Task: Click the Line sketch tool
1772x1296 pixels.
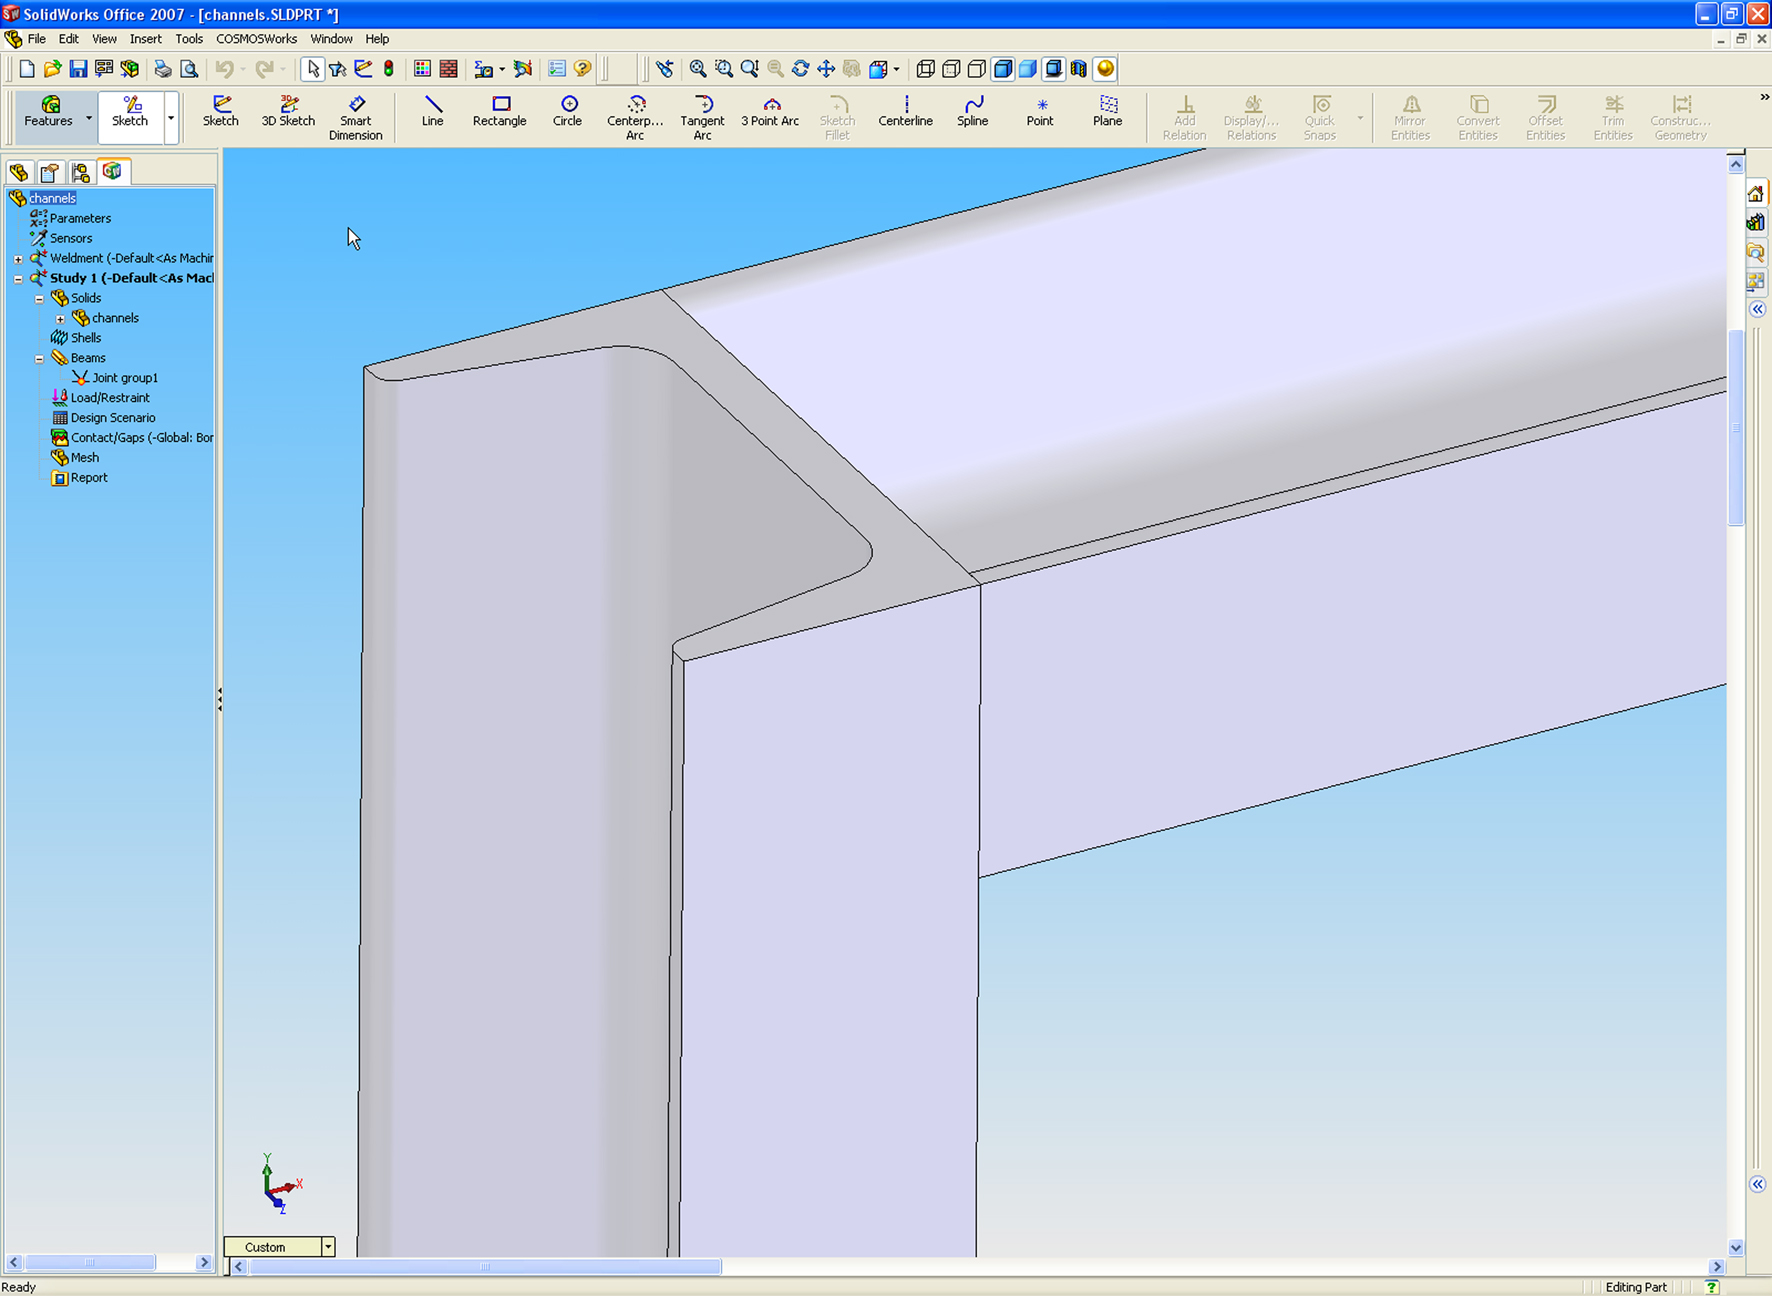Action: pyautogui.click(x=432, y=112)
